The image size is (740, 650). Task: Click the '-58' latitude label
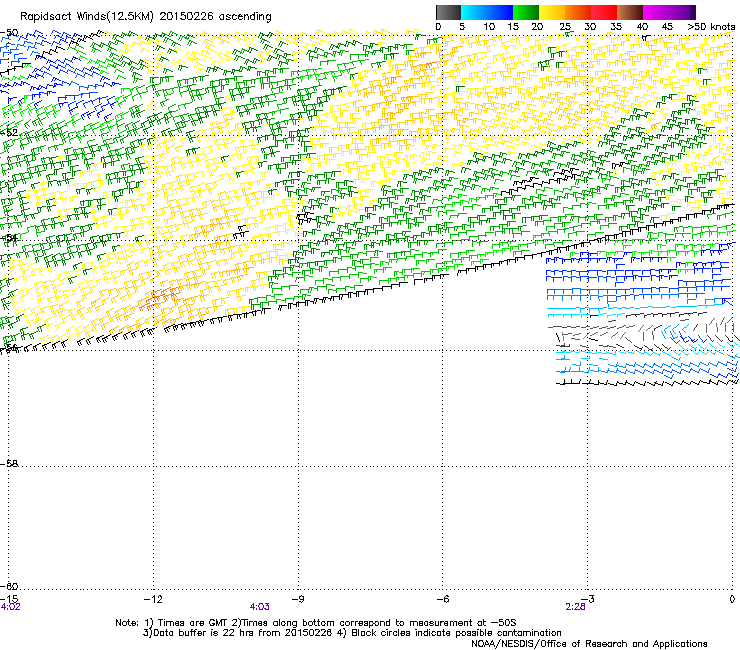click(x=9, y=464)
